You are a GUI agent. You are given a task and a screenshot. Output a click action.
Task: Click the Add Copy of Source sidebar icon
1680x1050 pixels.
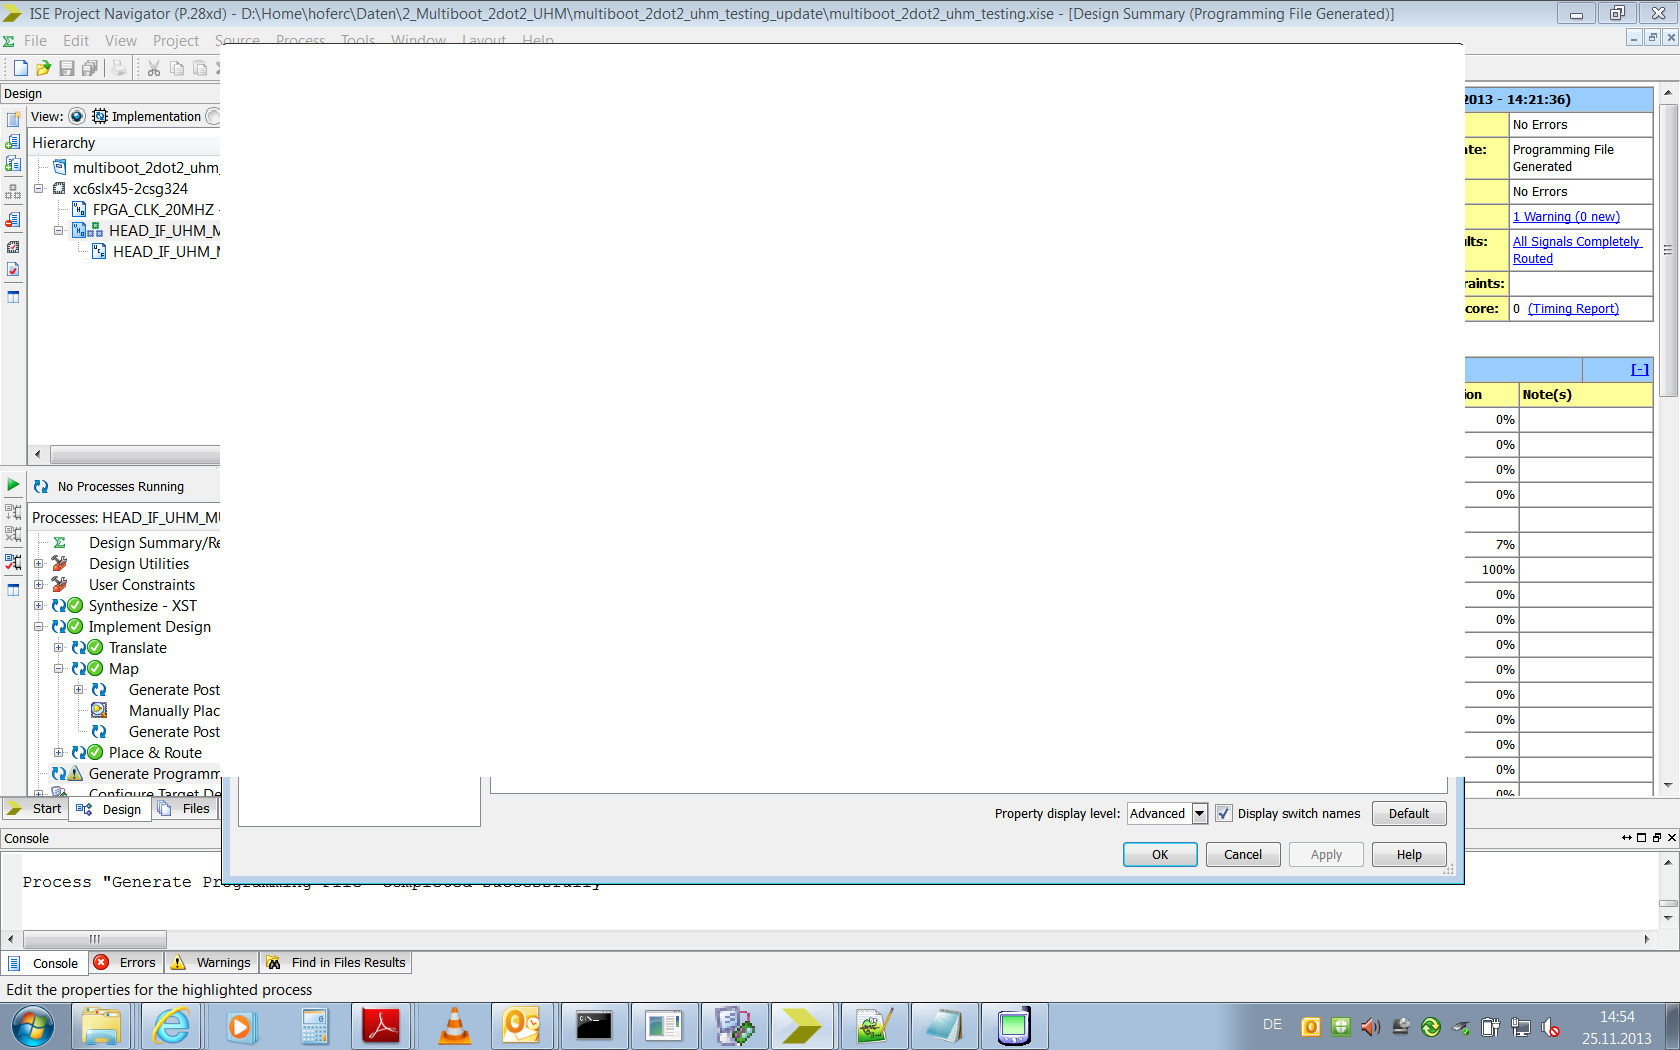pyautogui.click(x=13, y=163)
